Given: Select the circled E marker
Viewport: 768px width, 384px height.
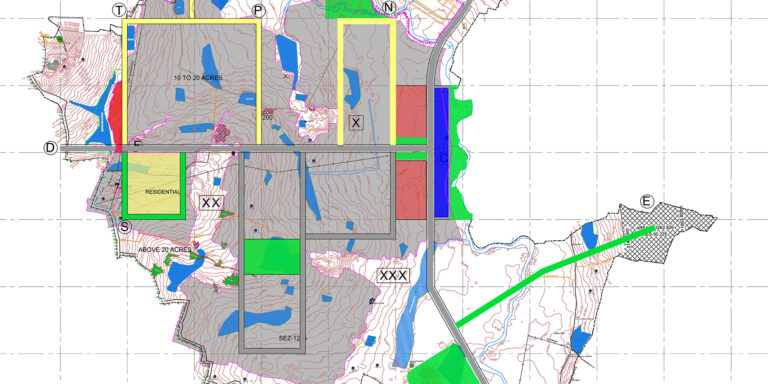Looking at the screenshot, I should [x=647, y=201].
